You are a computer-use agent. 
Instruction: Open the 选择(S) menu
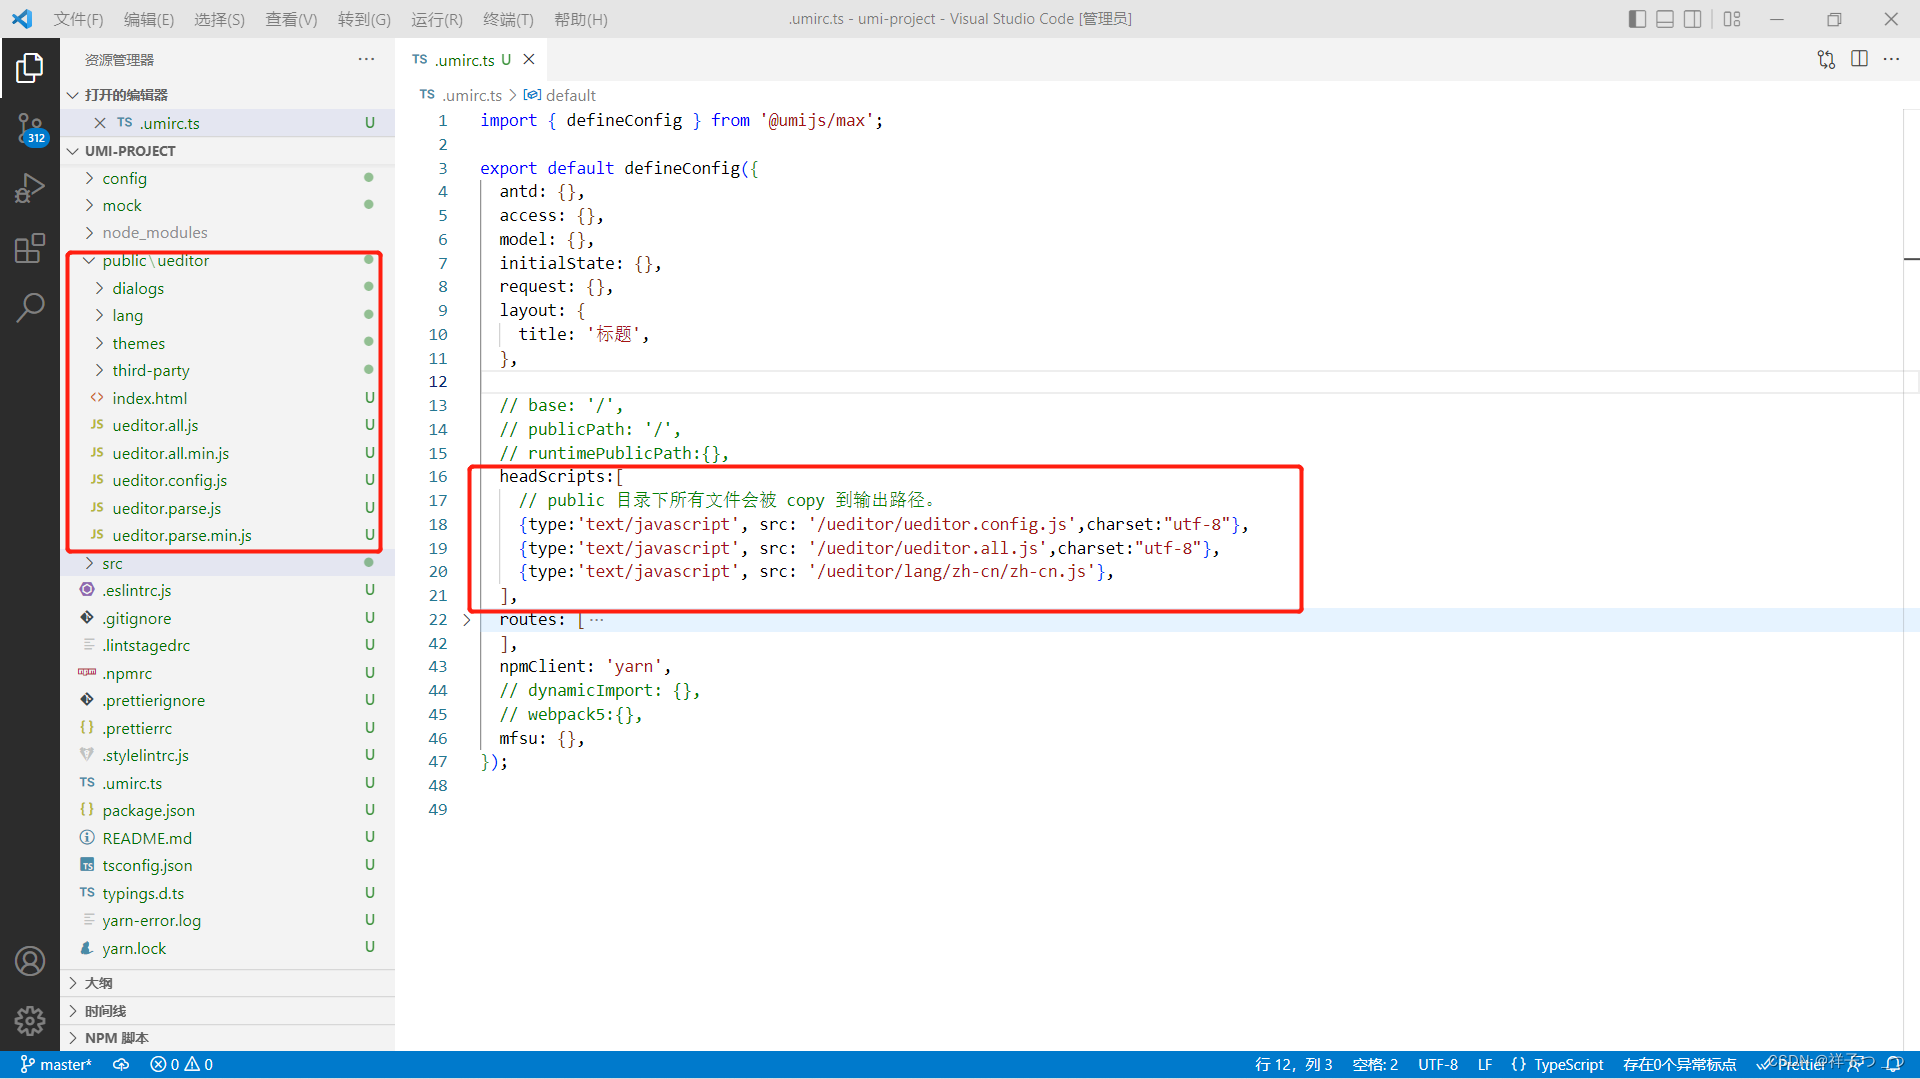coord(219,19)
